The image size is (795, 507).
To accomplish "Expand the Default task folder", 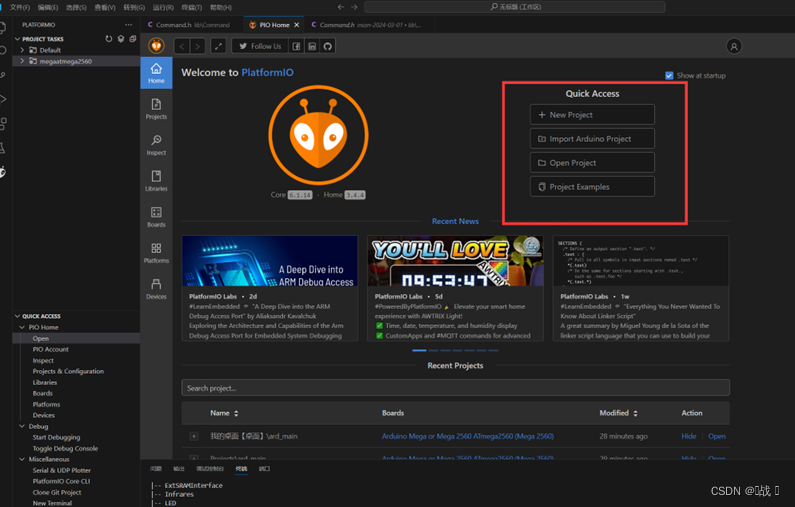I will pyautogui.click(x=22, y=50).
